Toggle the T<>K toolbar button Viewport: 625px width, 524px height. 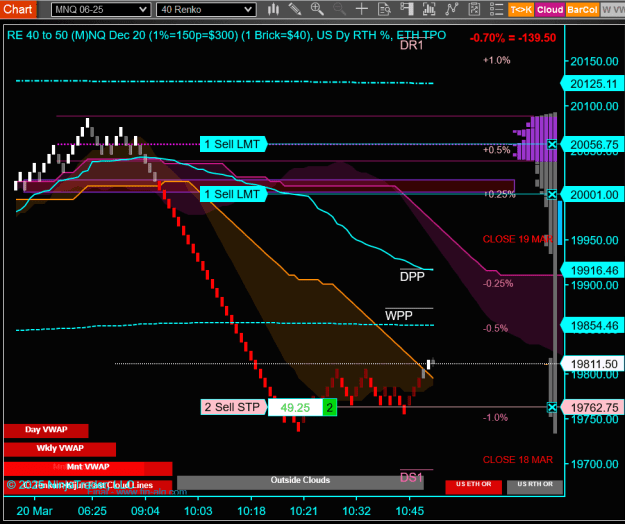(x=521, y=10)
